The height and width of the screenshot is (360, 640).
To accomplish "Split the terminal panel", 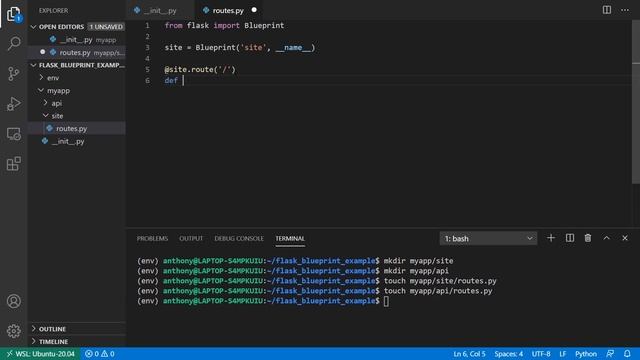I will pos(570,238).
